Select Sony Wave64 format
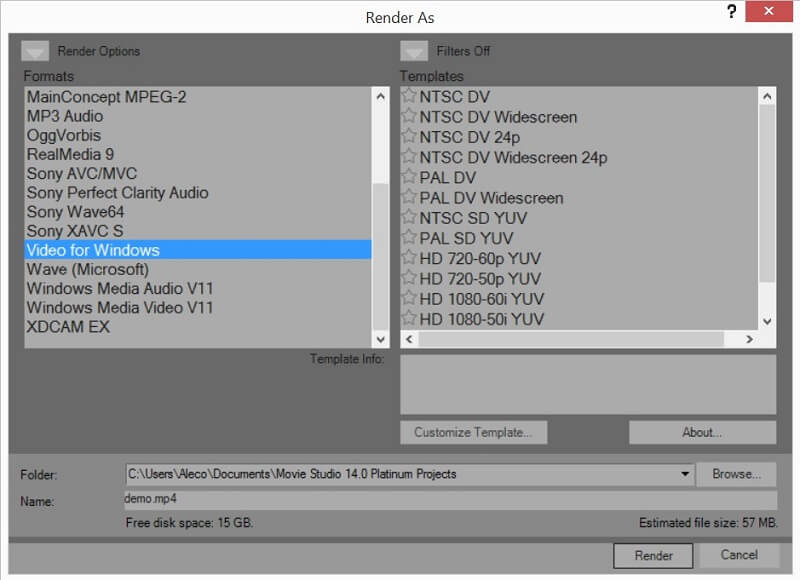Image resolution: width=800 pixels, height=580 pixels. click(198, 212)
